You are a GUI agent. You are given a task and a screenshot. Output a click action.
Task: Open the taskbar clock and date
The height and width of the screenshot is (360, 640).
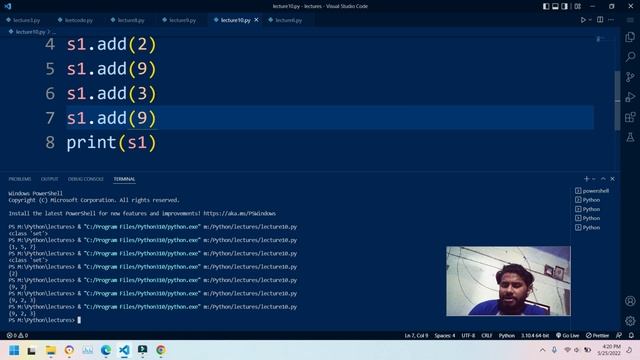coord(609,350)
